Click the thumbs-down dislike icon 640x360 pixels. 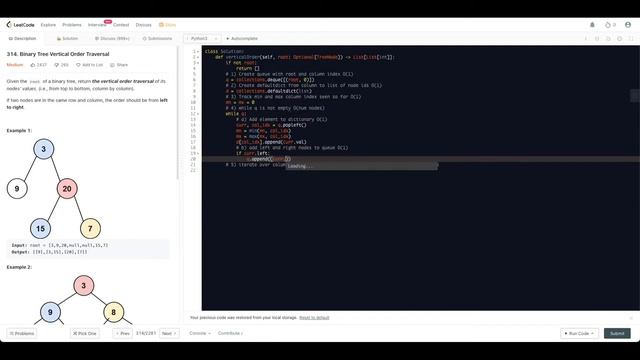click(56, 65)
